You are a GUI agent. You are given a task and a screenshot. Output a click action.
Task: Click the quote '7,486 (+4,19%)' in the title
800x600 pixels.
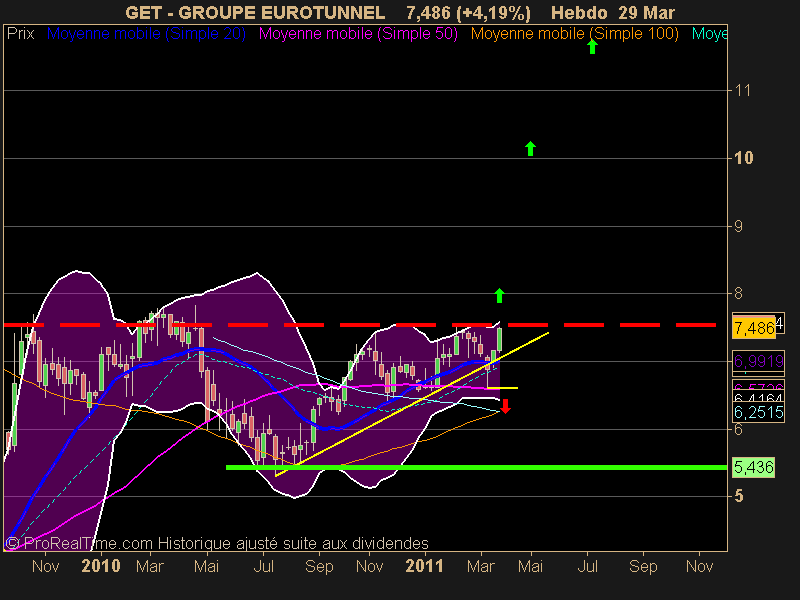coord(468,13)
